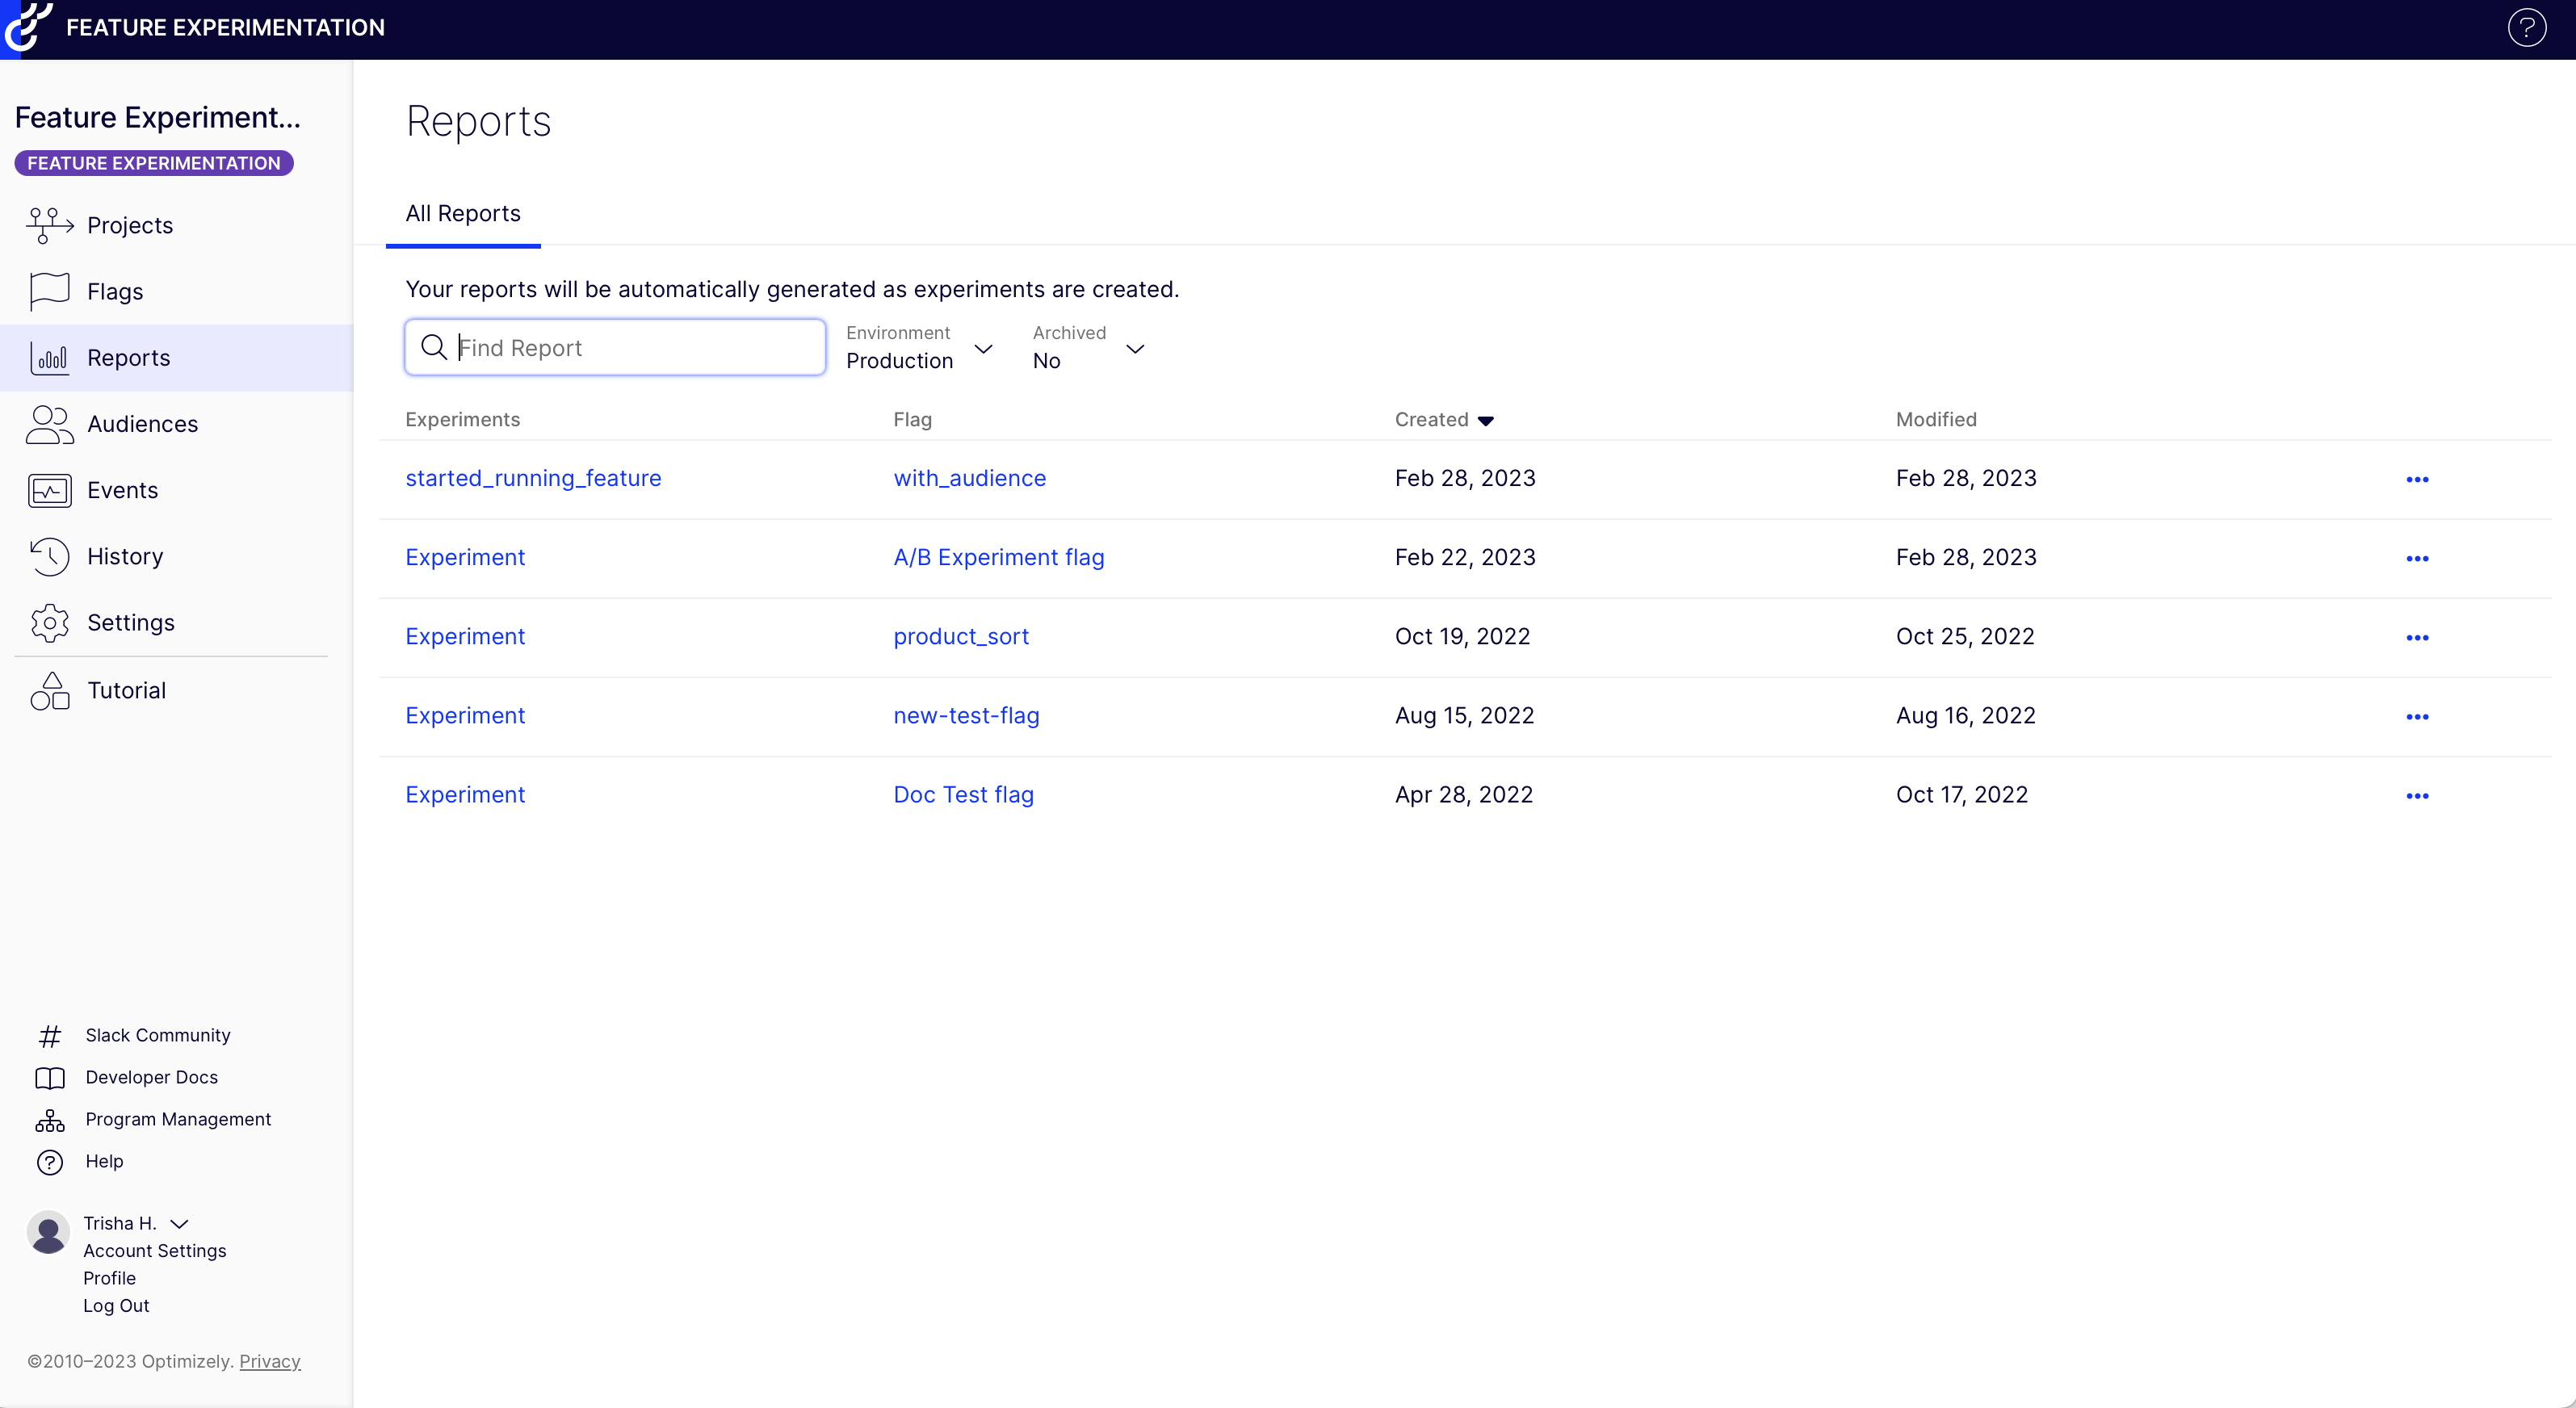The height and width of the screenshot is (1408, 2576).
Task: Select the All Reports tab
Action: [463, 213]
